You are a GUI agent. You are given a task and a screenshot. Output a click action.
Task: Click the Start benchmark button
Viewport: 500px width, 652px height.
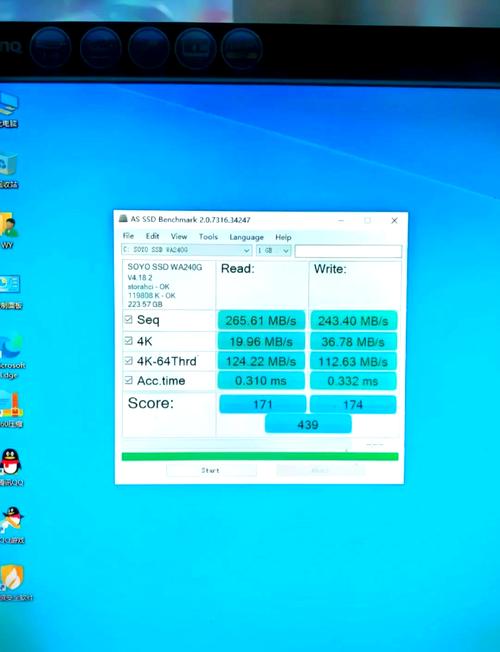[211, 470]
